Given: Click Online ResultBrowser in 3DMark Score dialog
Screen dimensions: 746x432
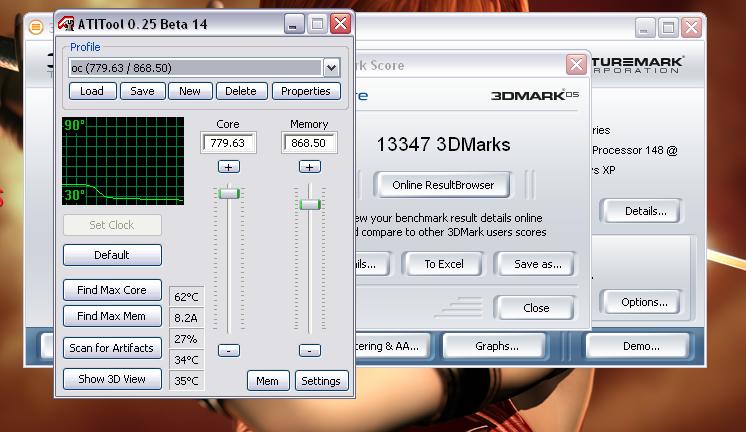Looking at the screenshot, I should 443,185.
